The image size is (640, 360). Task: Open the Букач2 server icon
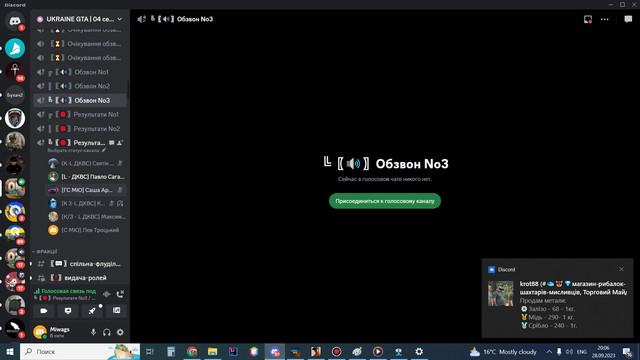(x=15, y=95)
